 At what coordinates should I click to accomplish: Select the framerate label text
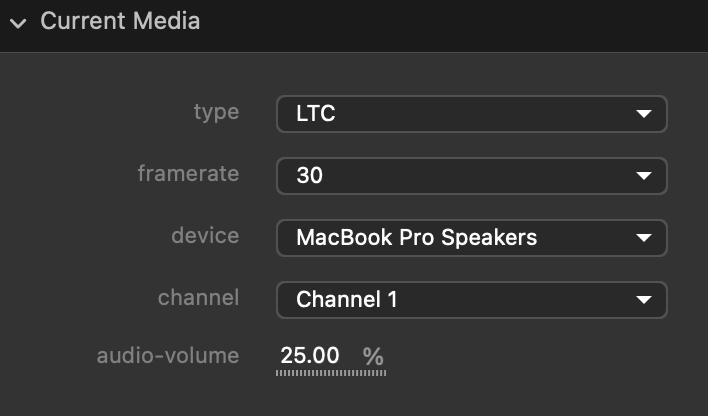(188, 173)
